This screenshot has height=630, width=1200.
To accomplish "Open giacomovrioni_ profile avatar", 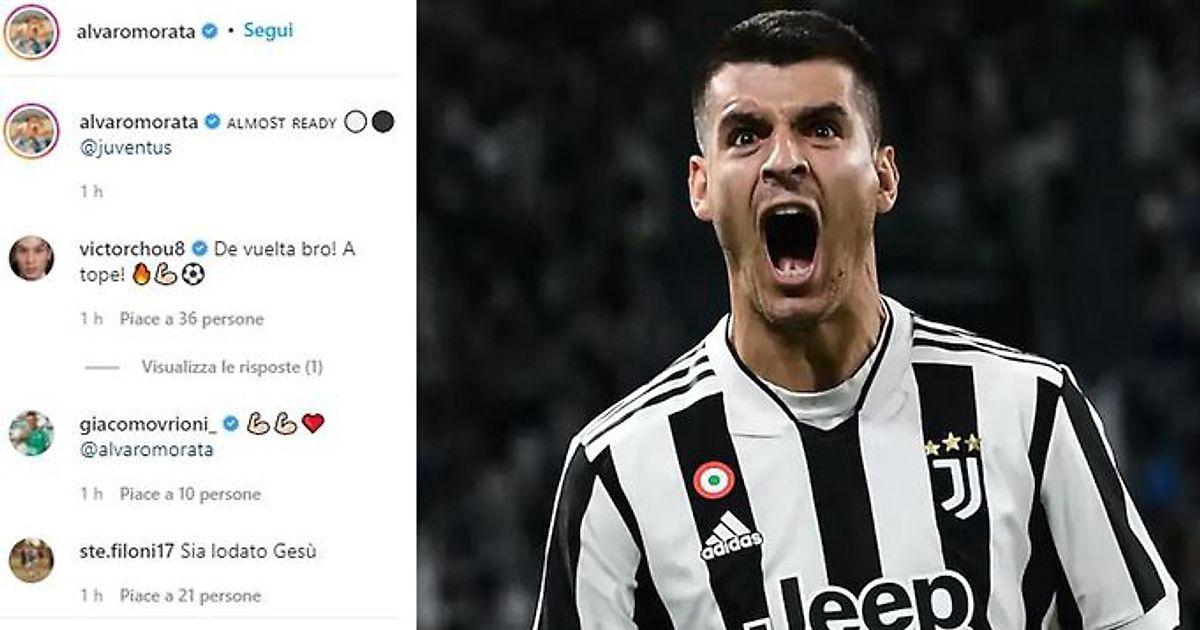I will point(31,433).
